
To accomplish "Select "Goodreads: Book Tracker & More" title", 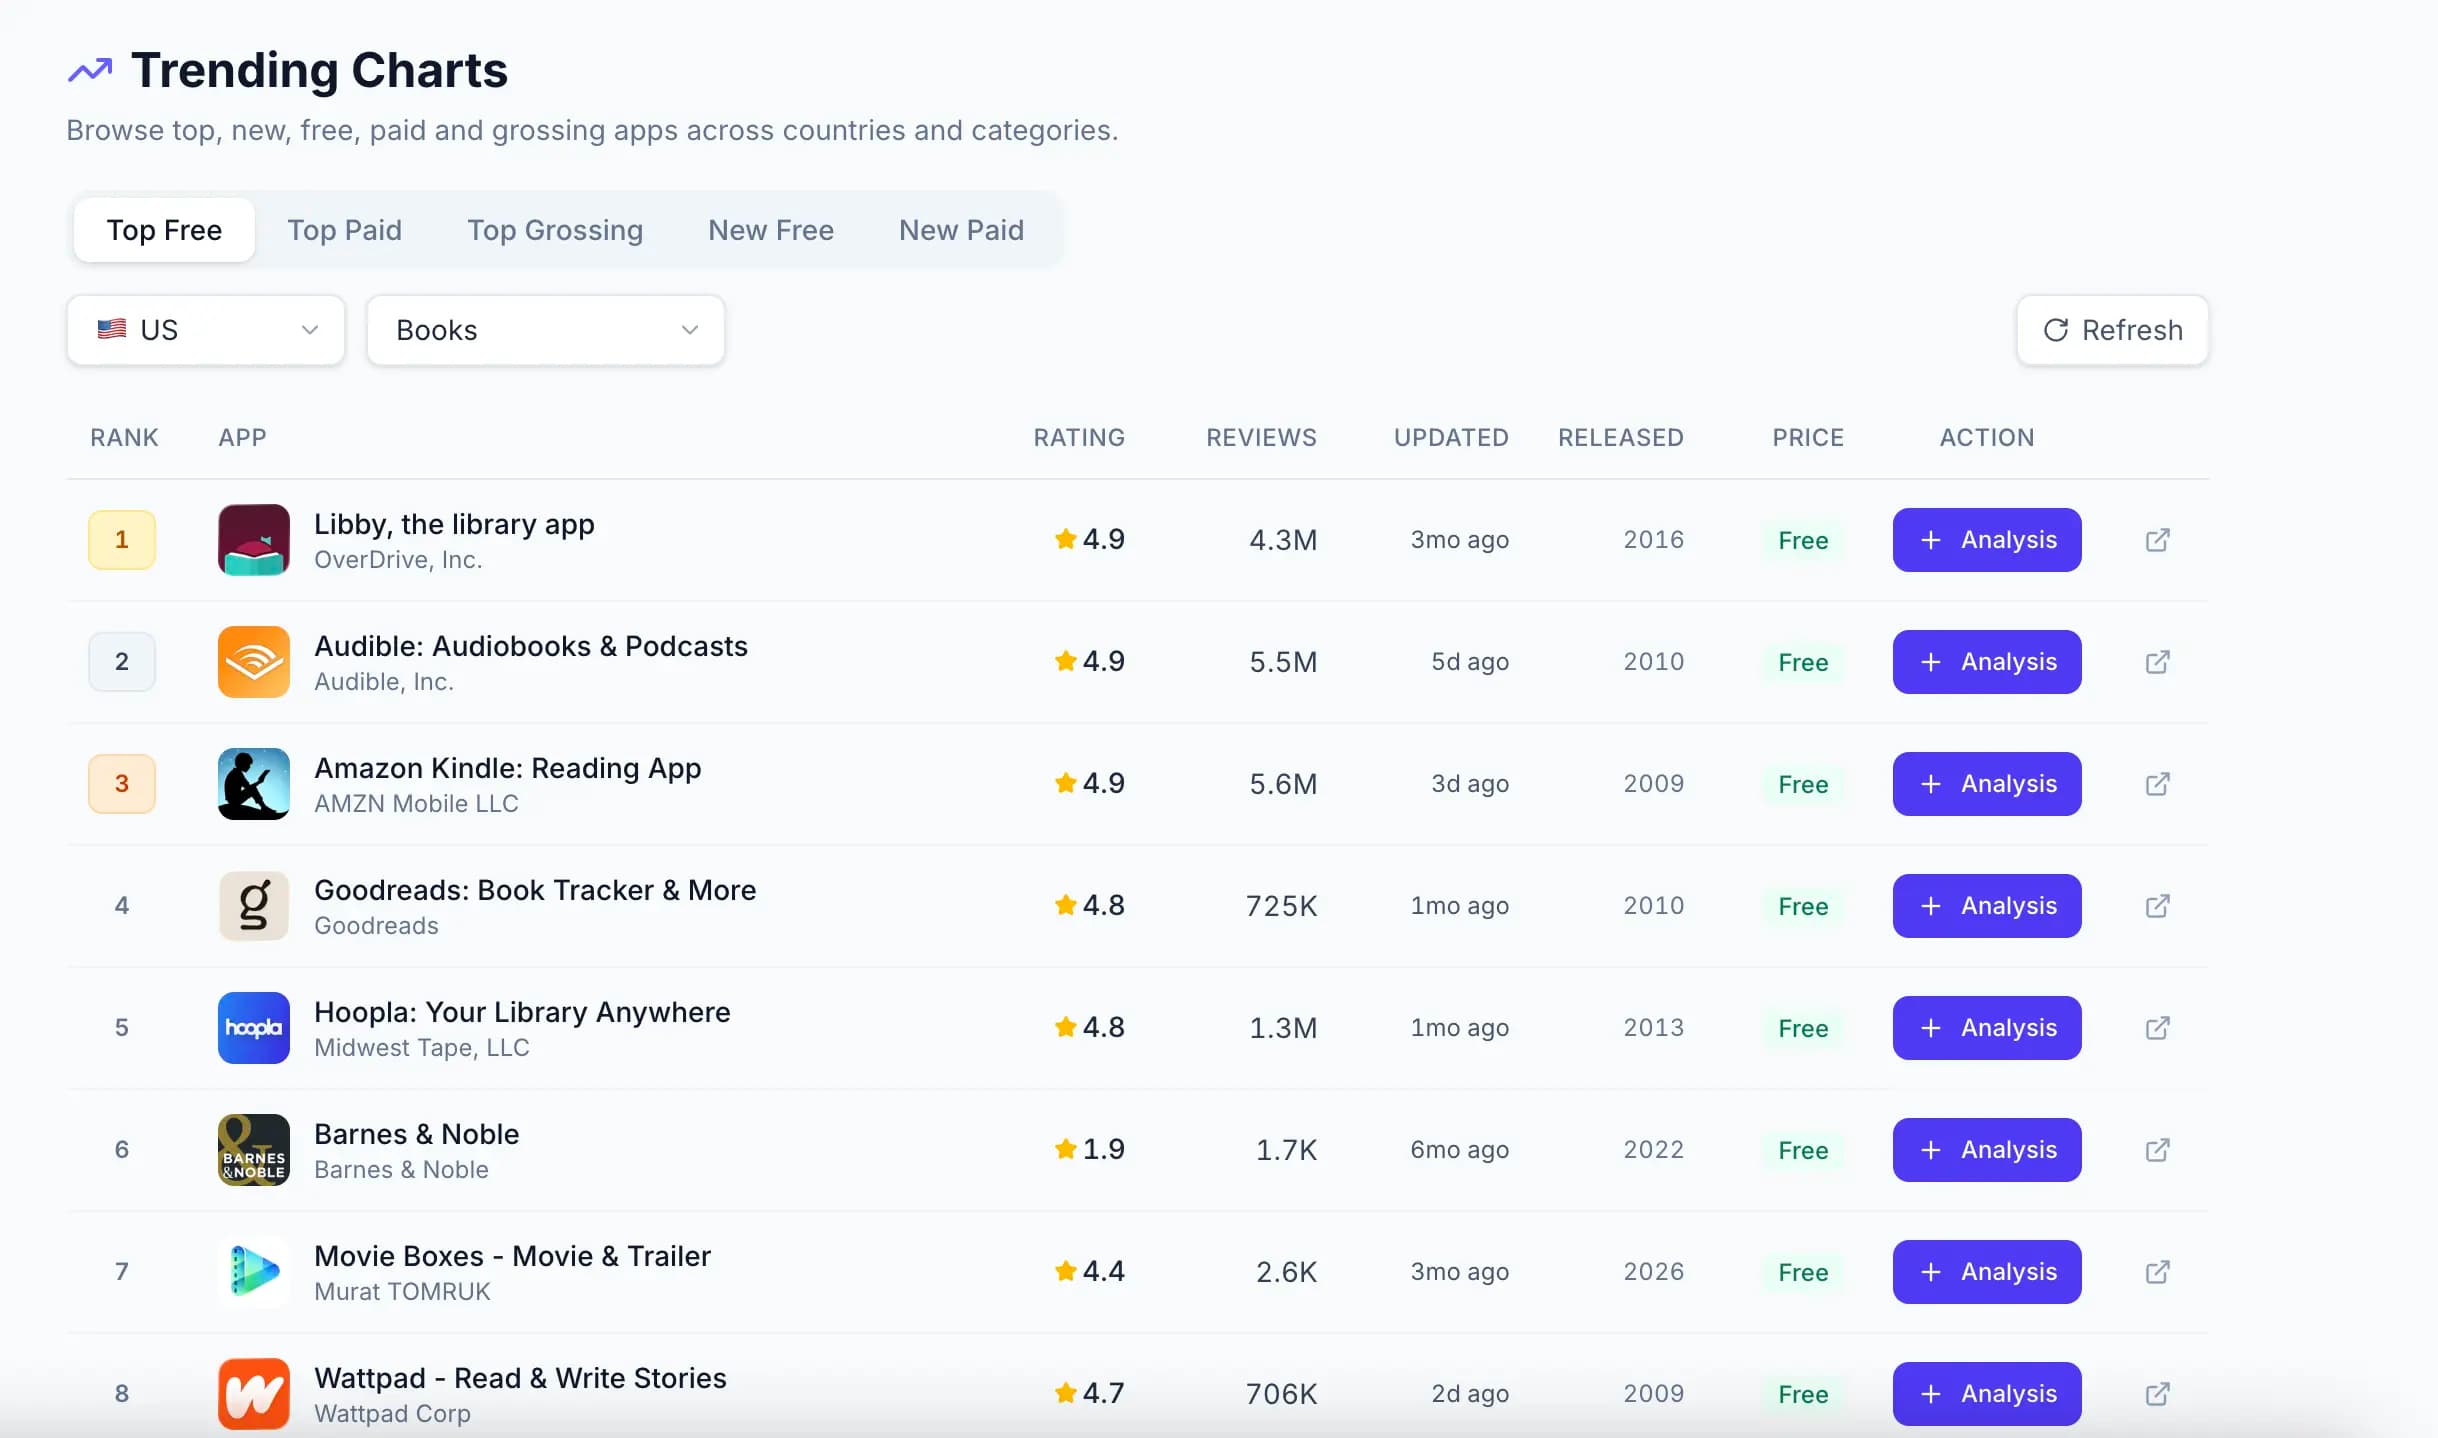I will point(535,890).
